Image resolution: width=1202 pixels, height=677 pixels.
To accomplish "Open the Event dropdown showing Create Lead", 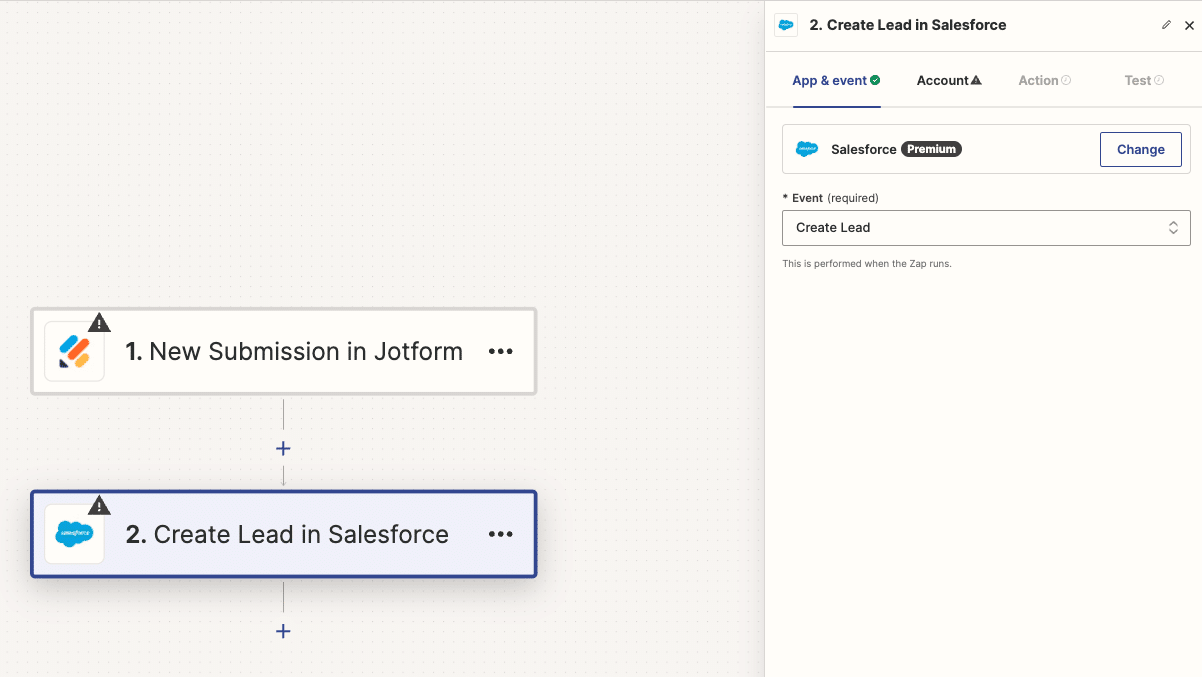I will [x=986, y=228].
